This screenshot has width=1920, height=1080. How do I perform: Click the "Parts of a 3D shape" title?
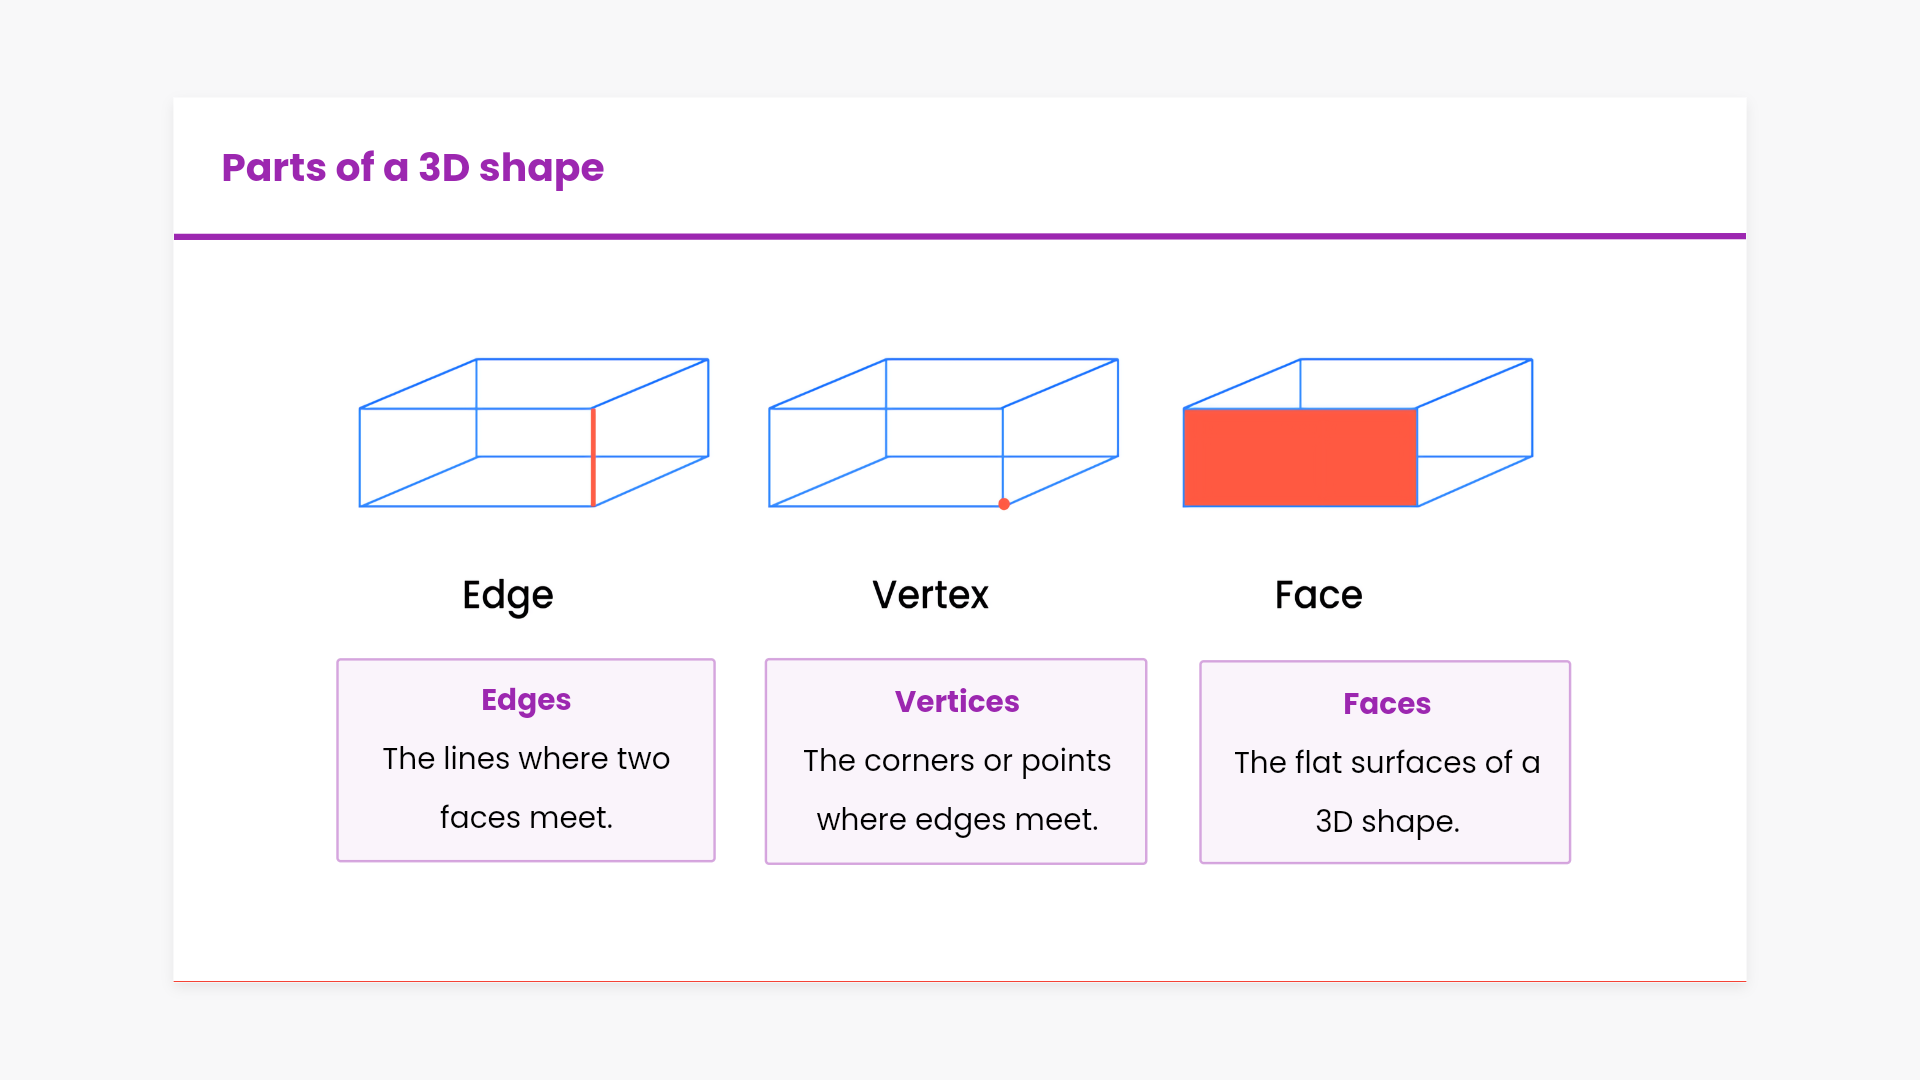pyautogui.click(x=412, y=168)
